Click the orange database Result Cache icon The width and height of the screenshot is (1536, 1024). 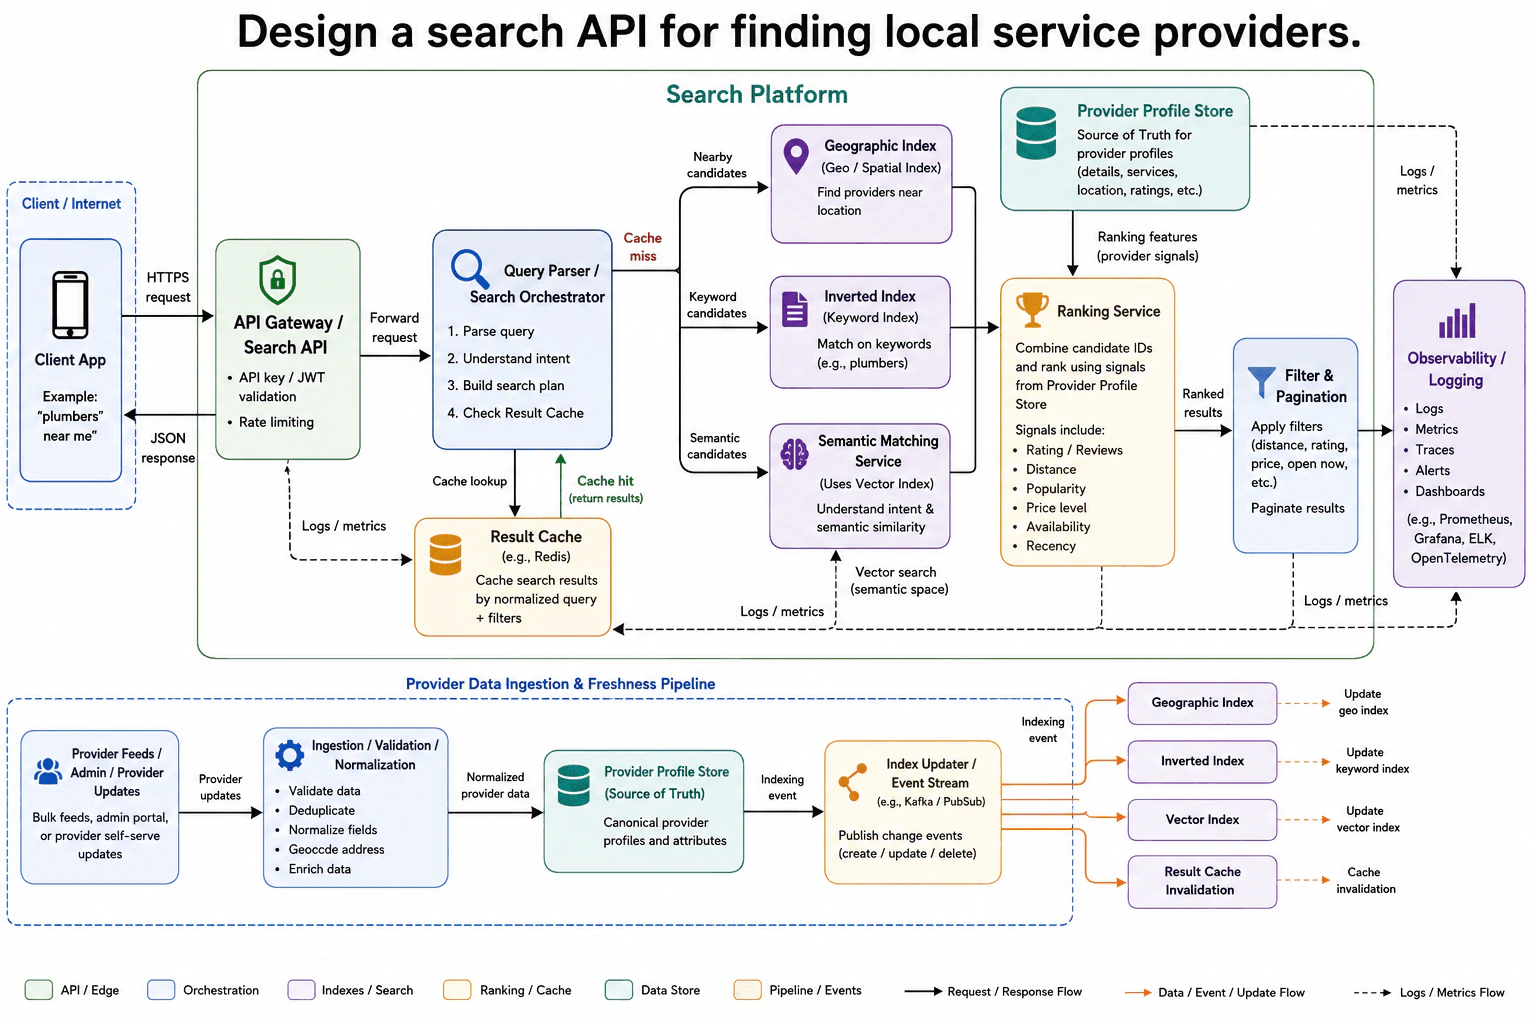point(445,555)
